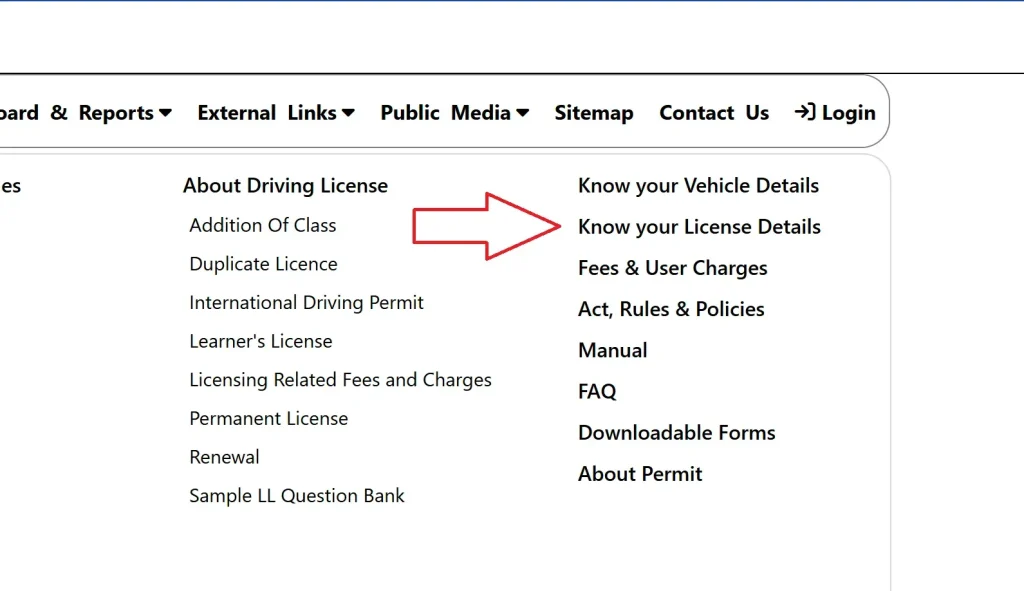This screenshot has width=1024, height=591.
Task: Select Duplicate Licence option
Action: tap(263, 263)
